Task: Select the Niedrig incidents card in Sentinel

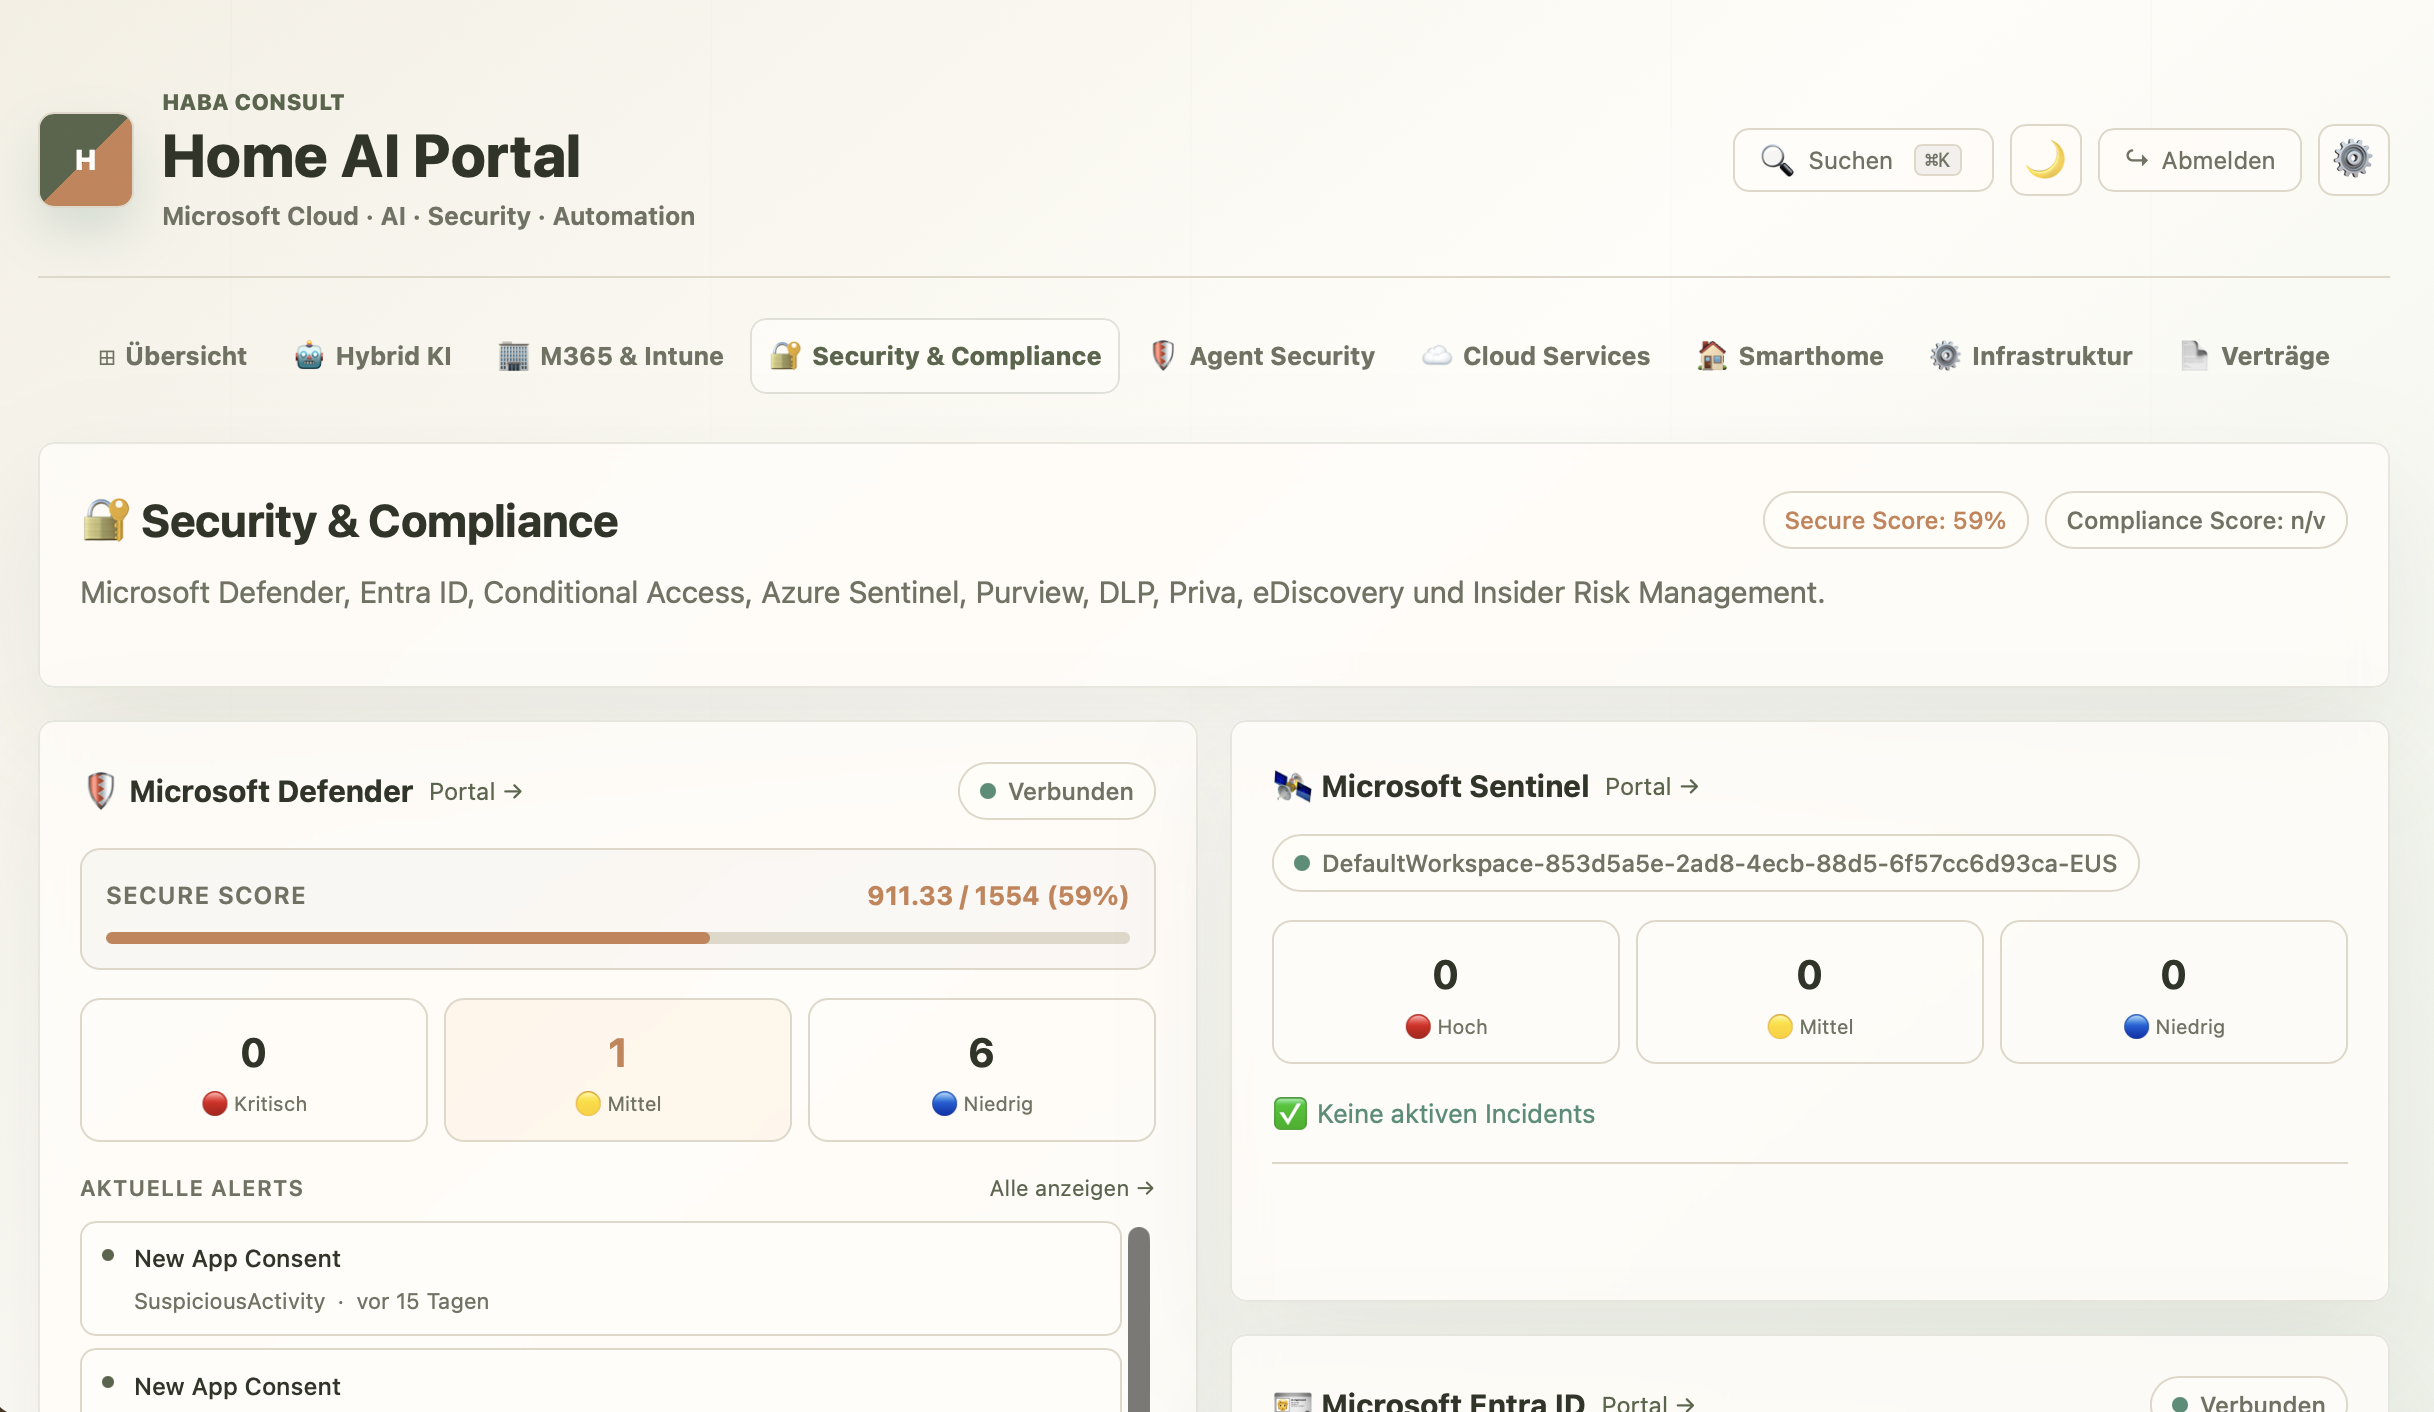Action: click(x=2174, y=992)
